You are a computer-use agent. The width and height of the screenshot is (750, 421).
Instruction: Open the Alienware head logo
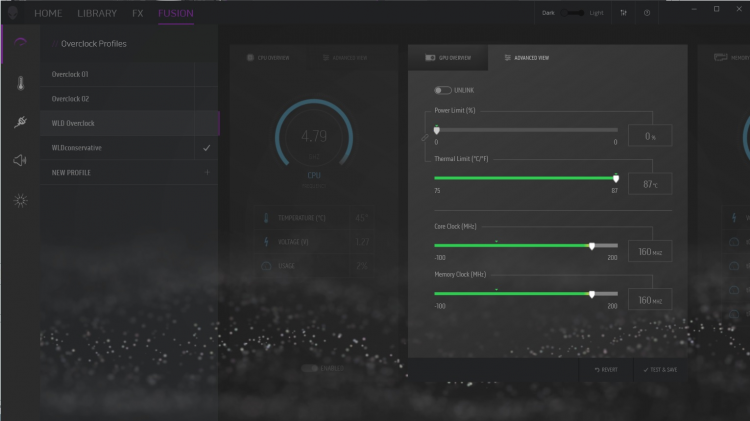[x=13, y=13]
